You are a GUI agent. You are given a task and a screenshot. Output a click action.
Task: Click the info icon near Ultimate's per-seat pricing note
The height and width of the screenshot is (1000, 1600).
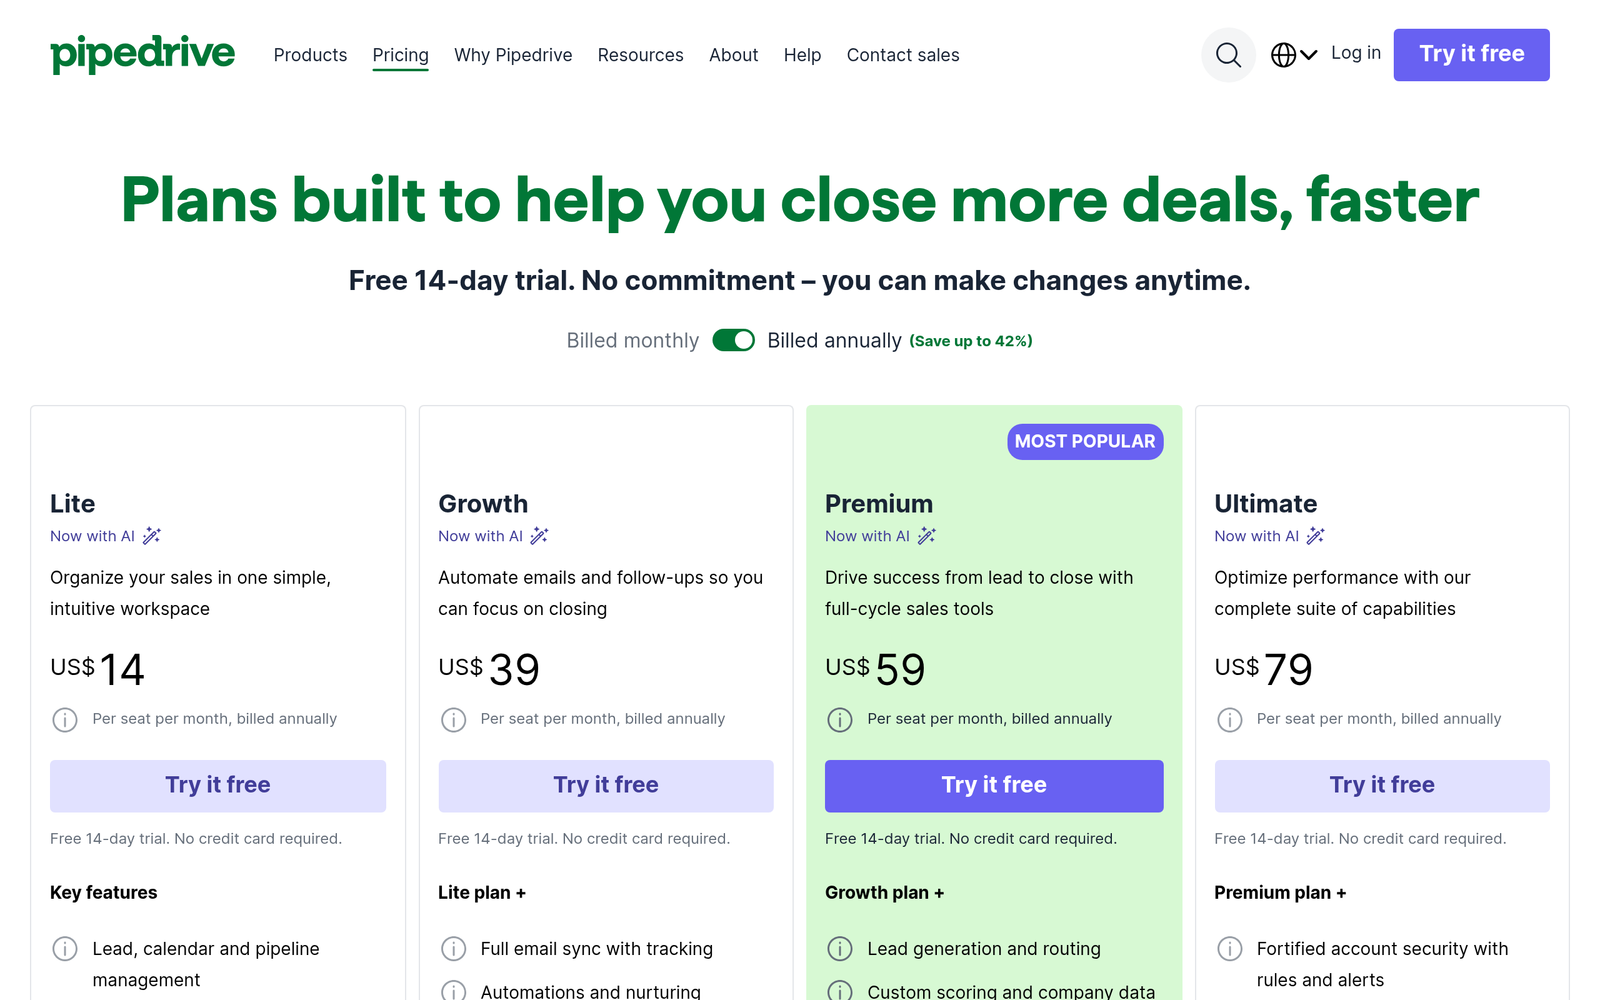coord(1229,719)
